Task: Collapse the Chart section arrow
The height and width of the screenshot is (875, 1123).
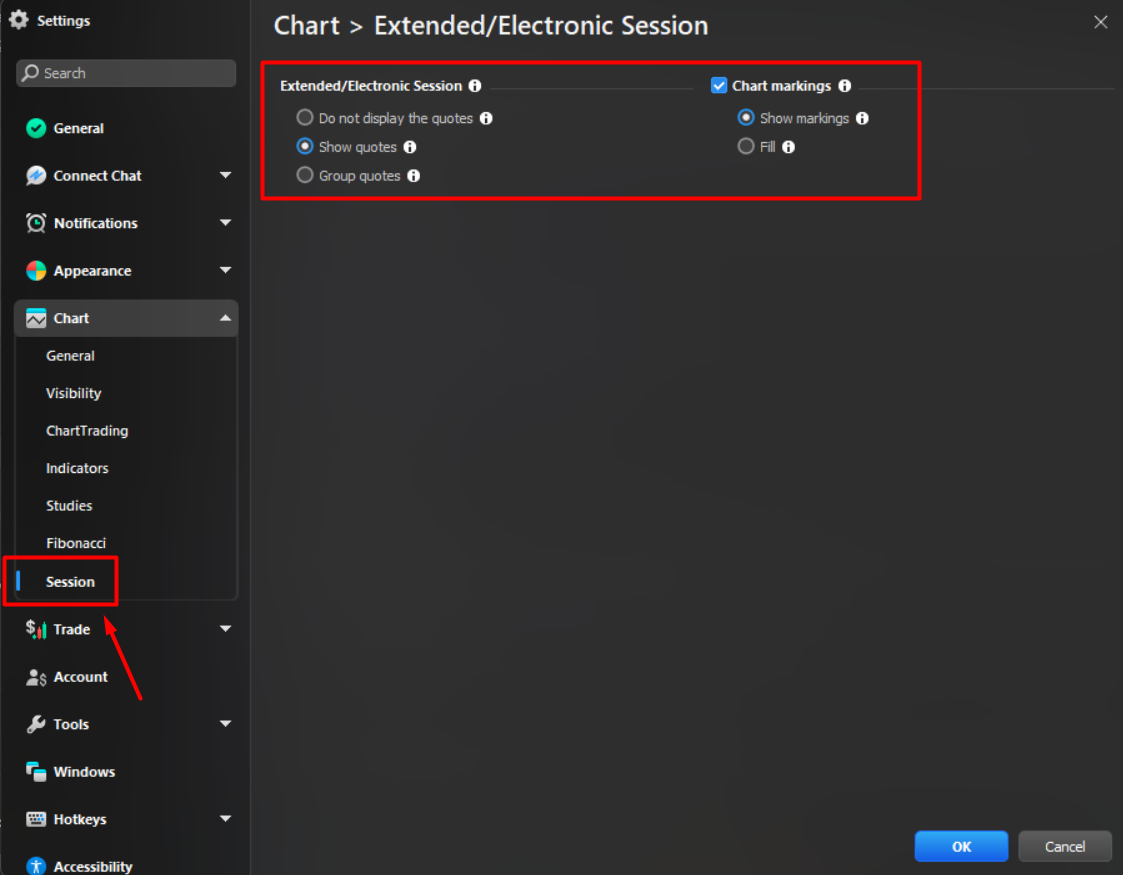Action: 226,318
